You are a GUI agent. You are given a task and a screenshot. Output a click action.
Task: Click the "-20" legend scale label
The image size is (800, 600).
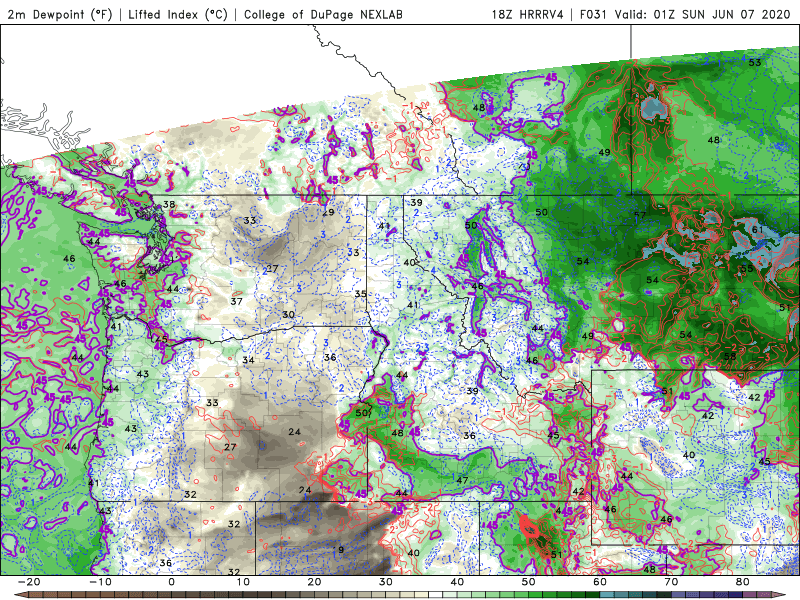click(x=29, y=582)
